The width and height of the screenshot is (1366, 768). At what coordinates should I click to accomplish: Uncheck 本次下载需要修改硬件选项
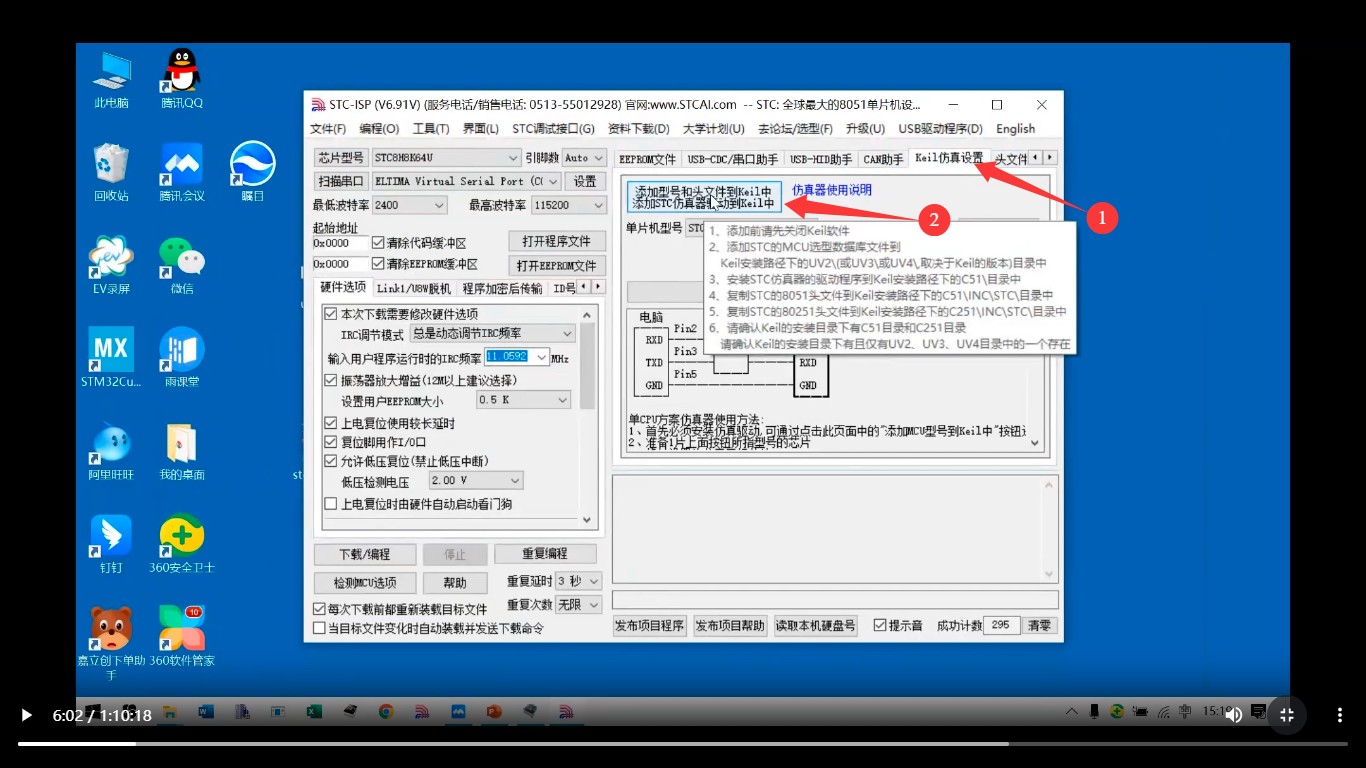tap(331, 314)
